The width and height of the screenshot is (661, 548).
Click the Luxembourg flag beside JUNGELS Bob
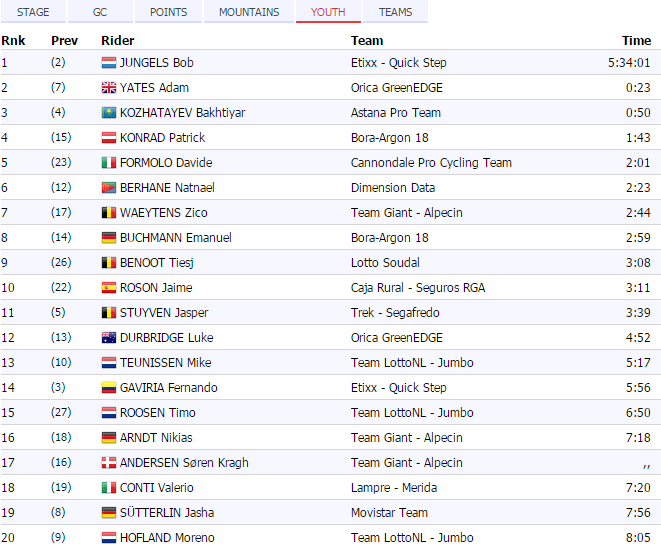[x=109, y=63]
